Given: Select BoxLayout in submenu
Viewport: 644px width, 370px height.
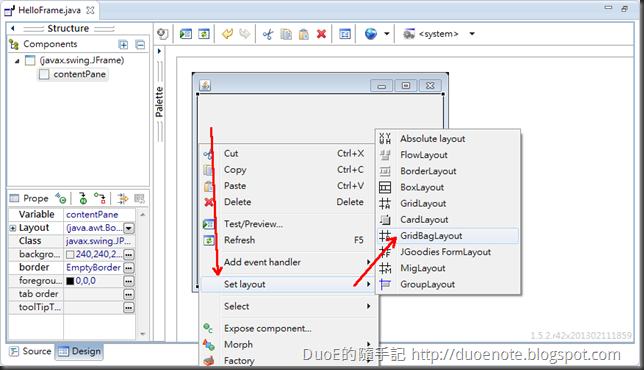Looking at the screenshot, I should 448,187.
